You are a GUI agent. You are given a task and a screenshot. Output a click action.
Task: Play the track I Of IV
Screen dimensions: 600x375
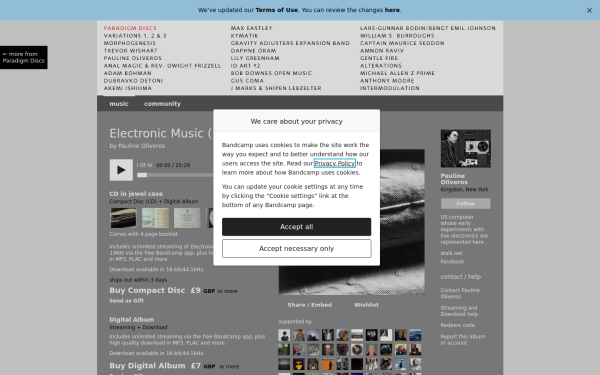coord(121,170)
